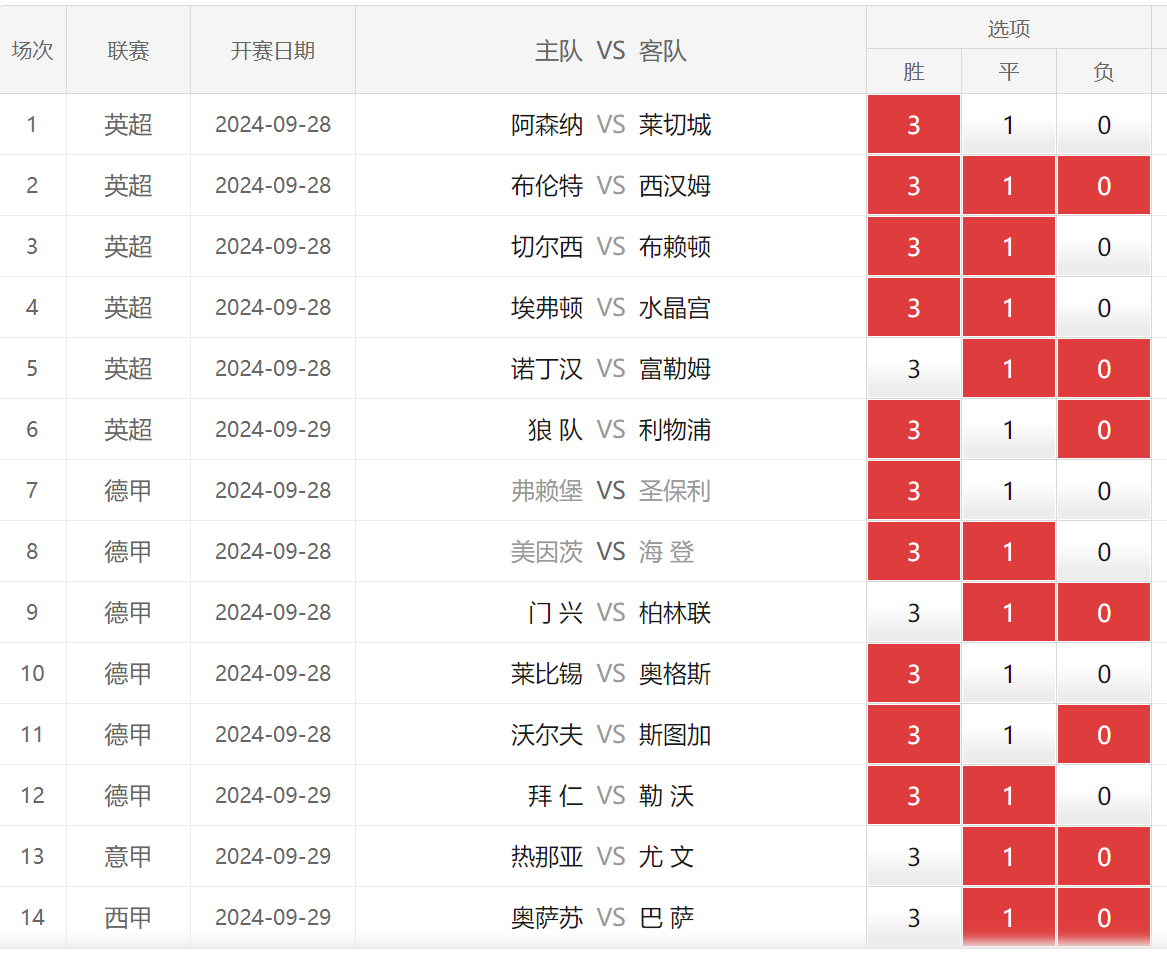Toggle win (3) for Arsenal match row 1

pyautogui.click(x=913, y=124)
